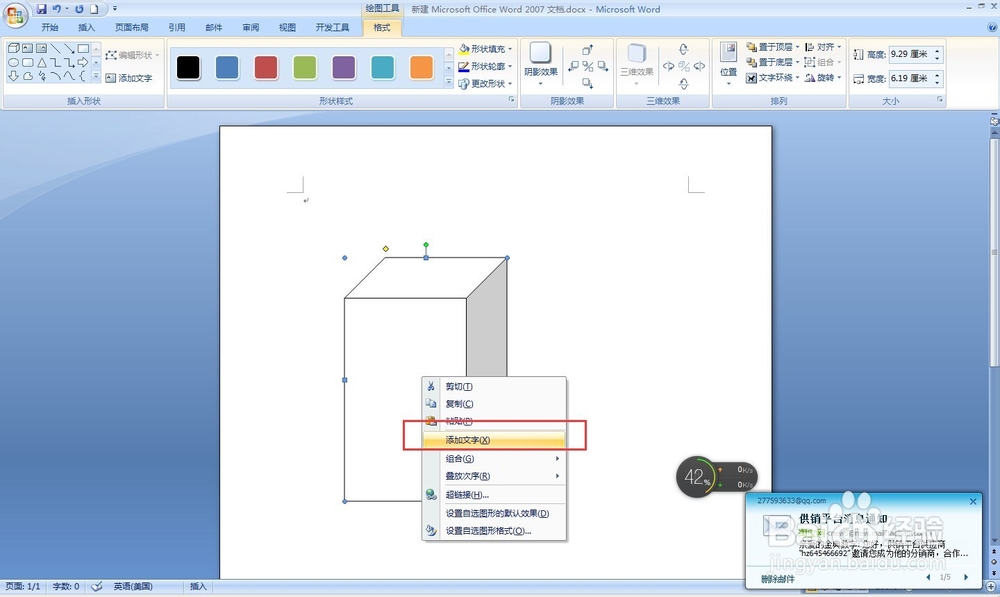Click the spell check icon in status bar
Image resolution: width=1000 pixels, height=597 pixels.
click(x=97, y=586)
